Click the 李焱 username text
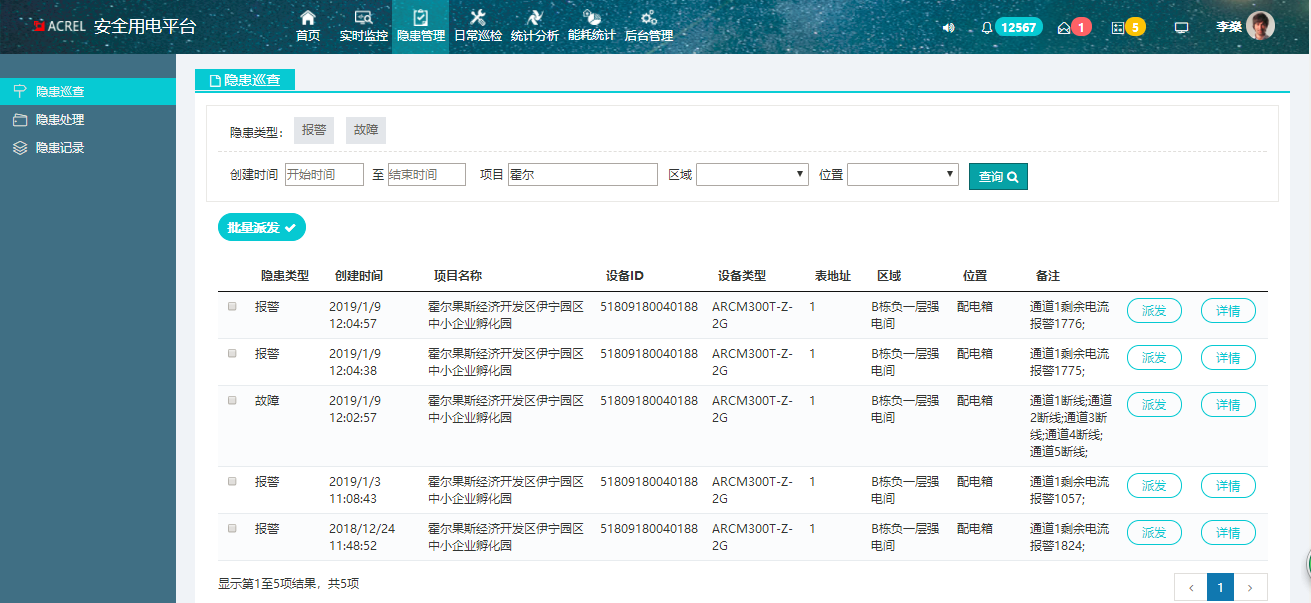This screenshot has height=603, width=1311. pyautogui.click(x=1229, y=27)
